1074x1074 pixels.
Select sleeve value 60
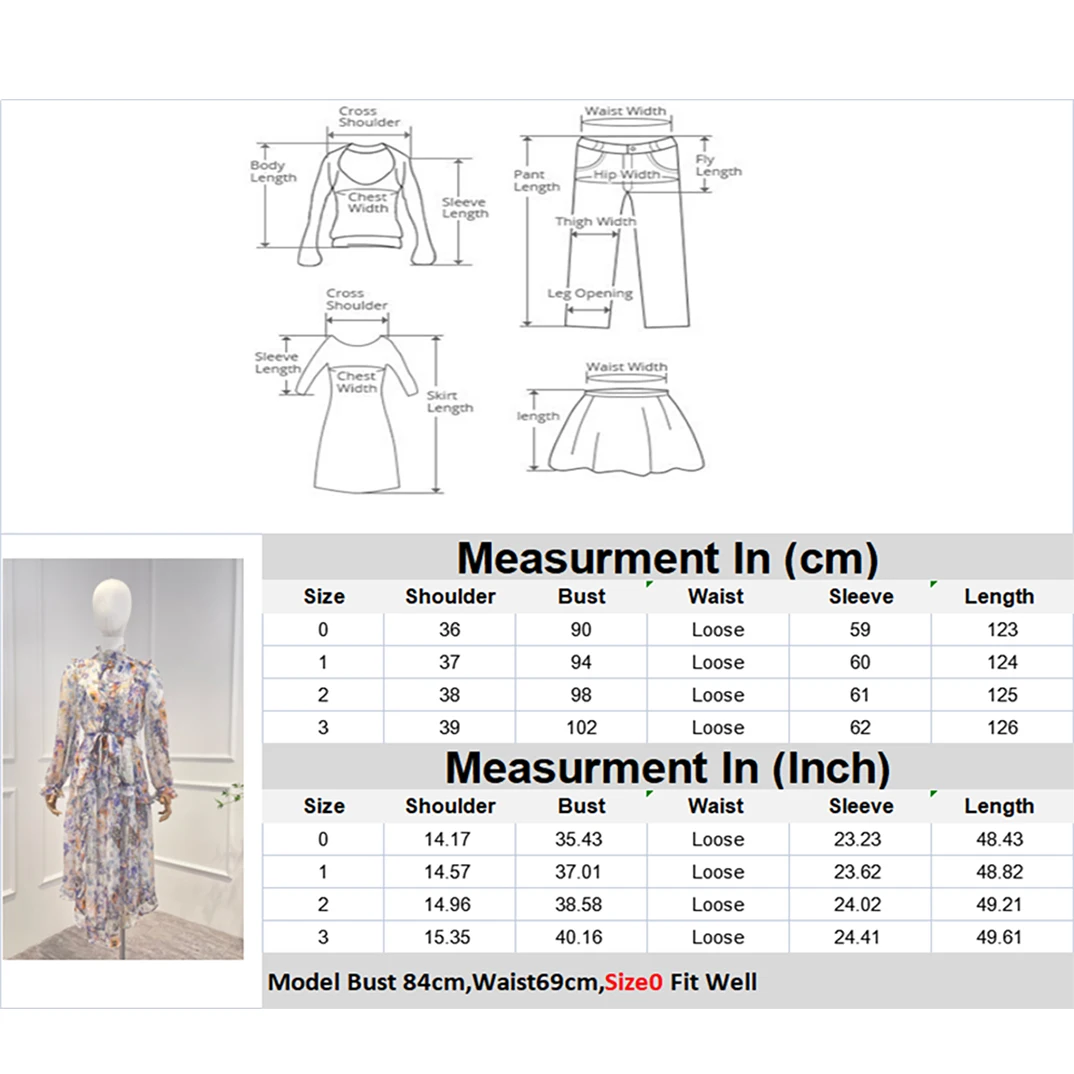(x=860, y=662)
